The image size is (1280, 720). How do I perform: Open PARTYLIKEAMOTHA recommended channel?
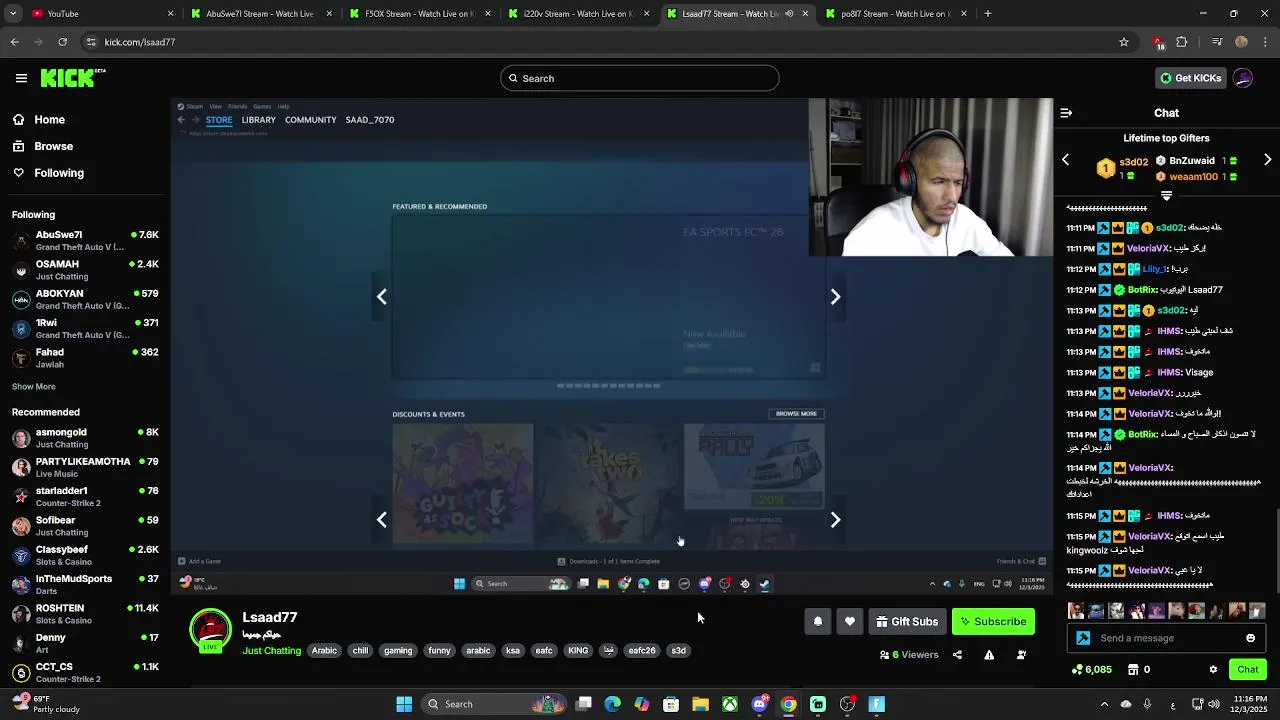(85, 467)
